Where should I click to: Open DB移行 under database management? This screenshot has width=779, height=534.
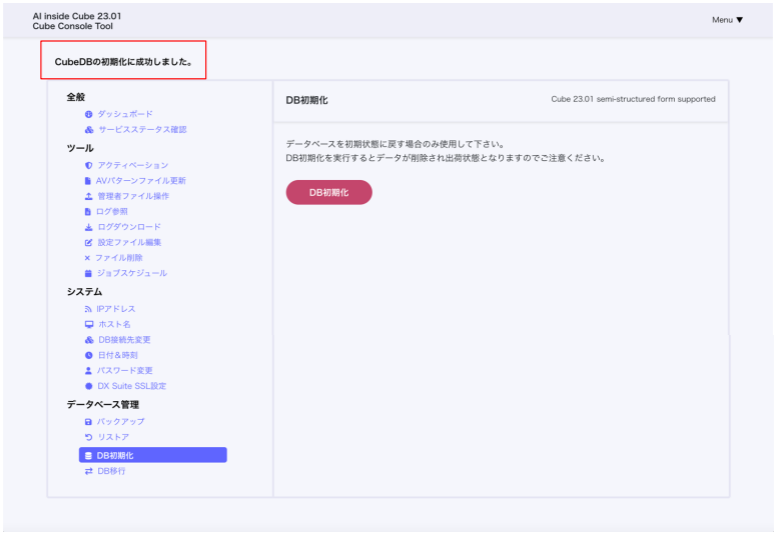(x=111, y=471)
